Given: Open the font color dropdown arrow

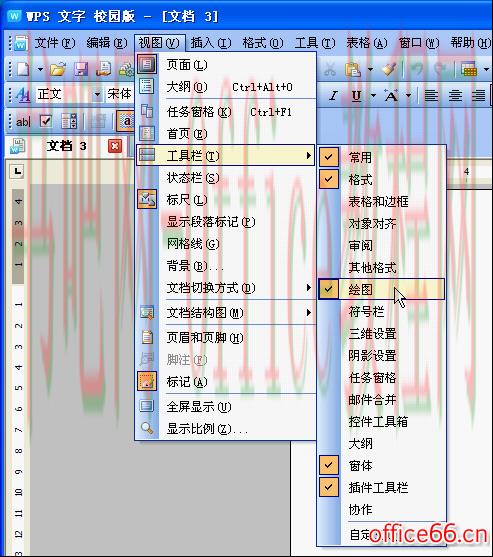Looking at the screenshot, I should pyautogui.click(x=408, y=95).
